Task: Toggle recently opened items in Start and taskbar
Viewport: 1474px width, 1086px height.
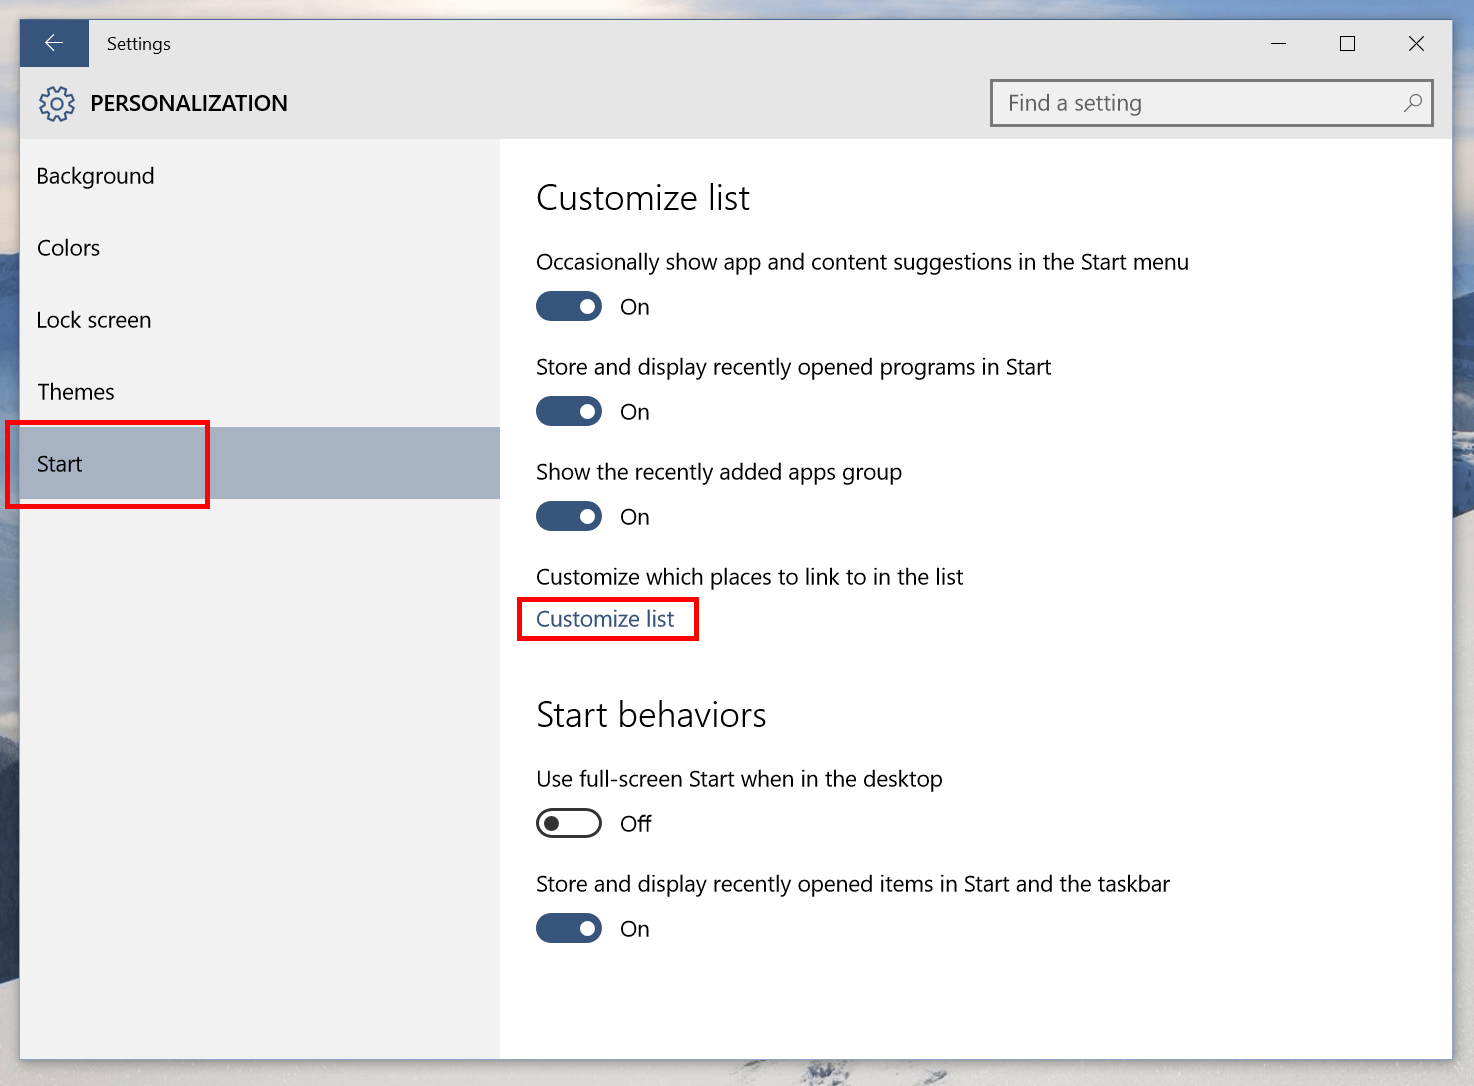Action: tap(569, 929)
